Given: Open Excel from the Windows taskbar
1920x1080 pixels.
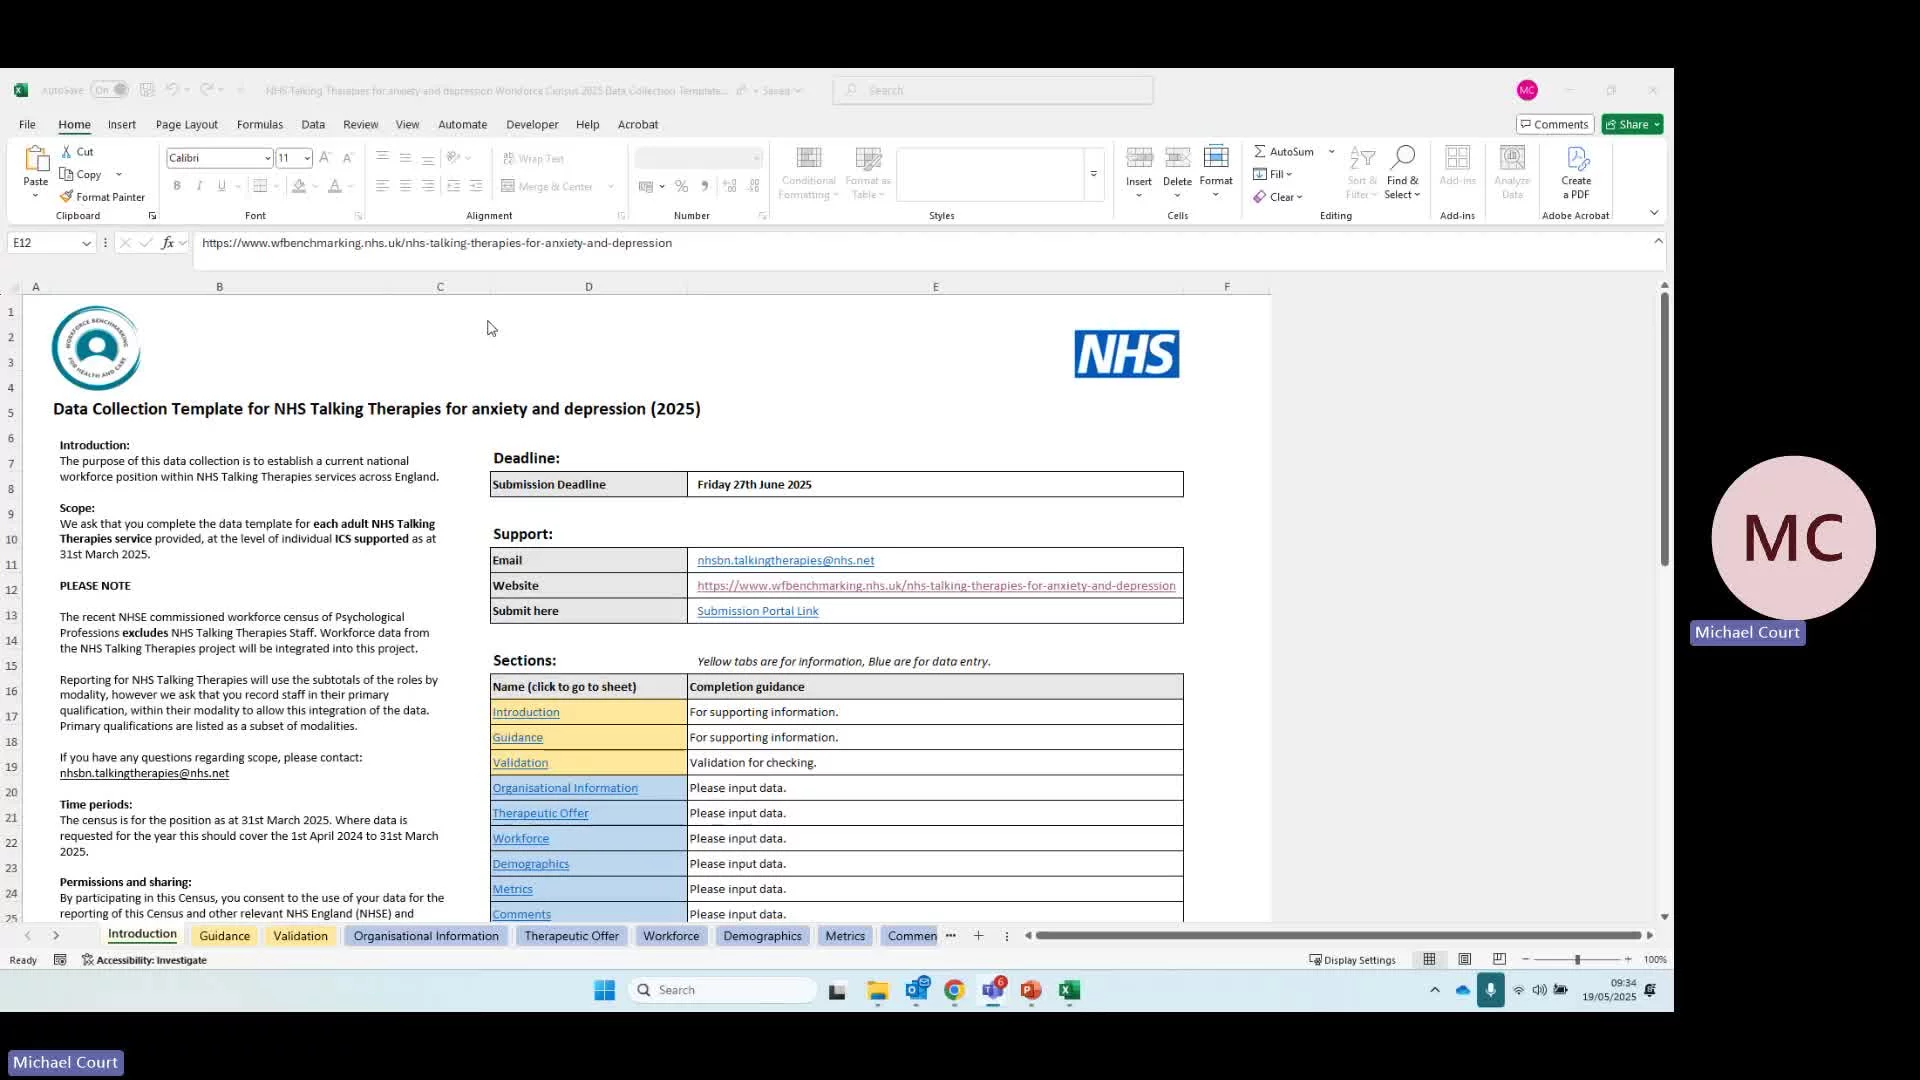Looking at the screenshot, I should click(1070, 990).
